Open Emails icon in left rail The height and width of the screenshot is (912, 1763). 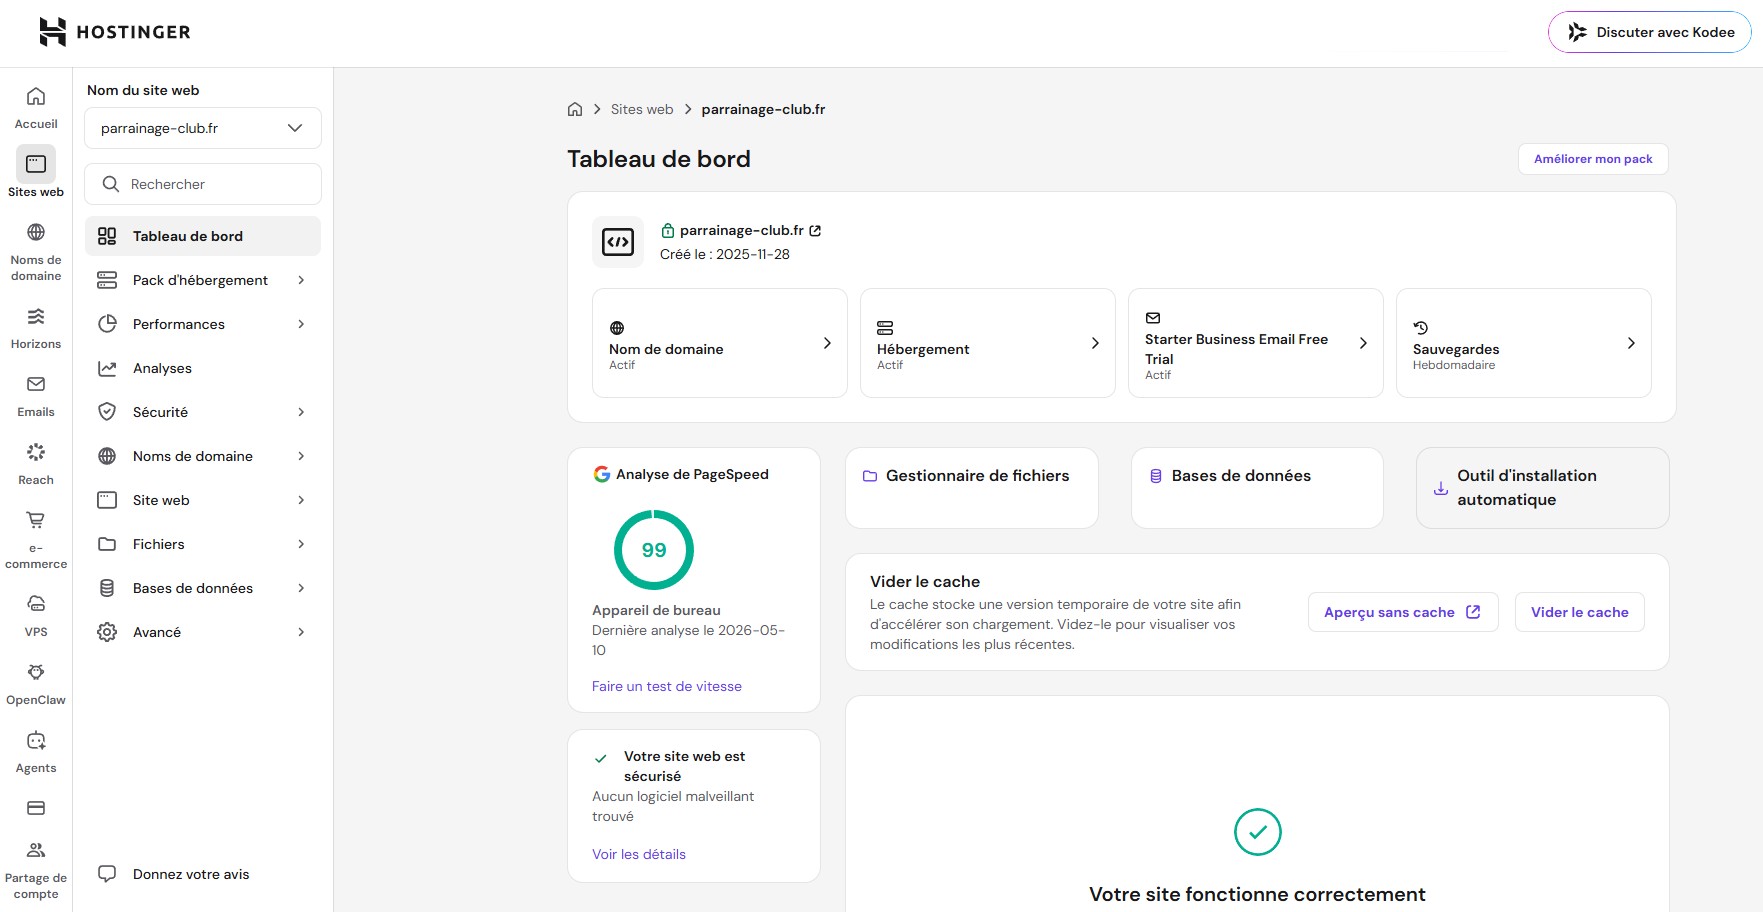(x=36, y=384)
